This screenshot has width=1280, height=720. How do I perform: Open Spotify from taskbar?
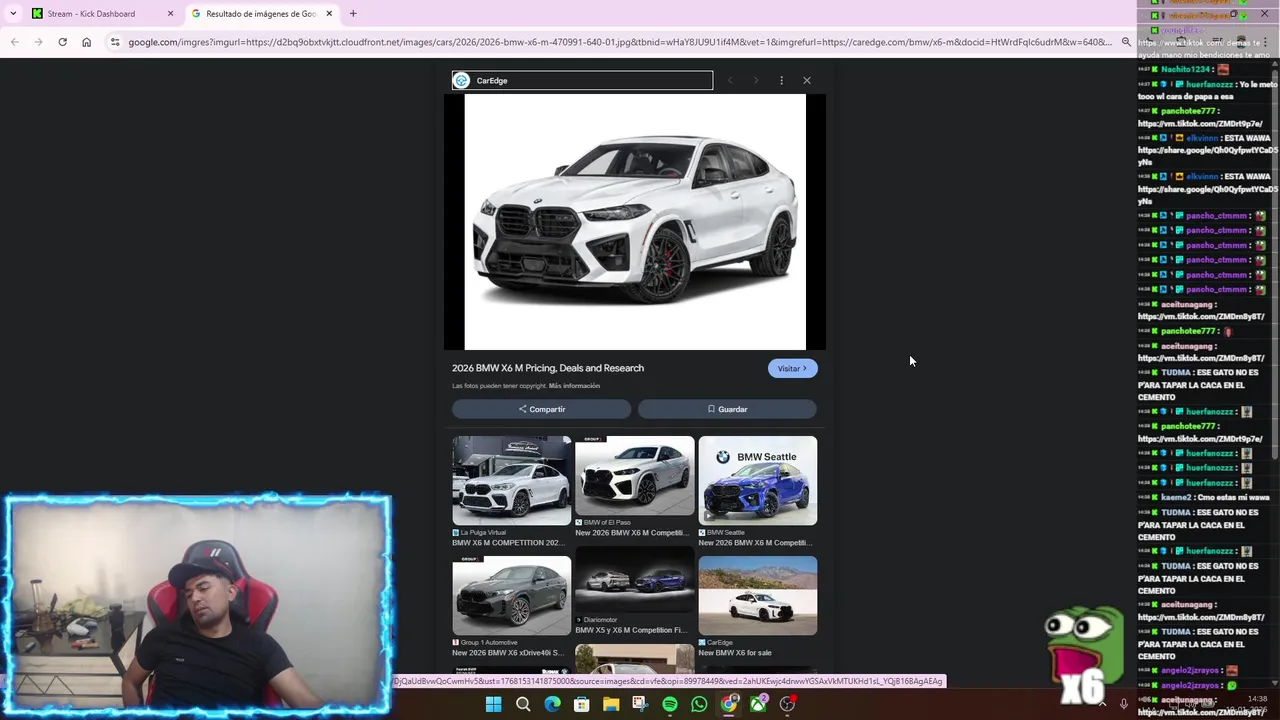point(670,705)
